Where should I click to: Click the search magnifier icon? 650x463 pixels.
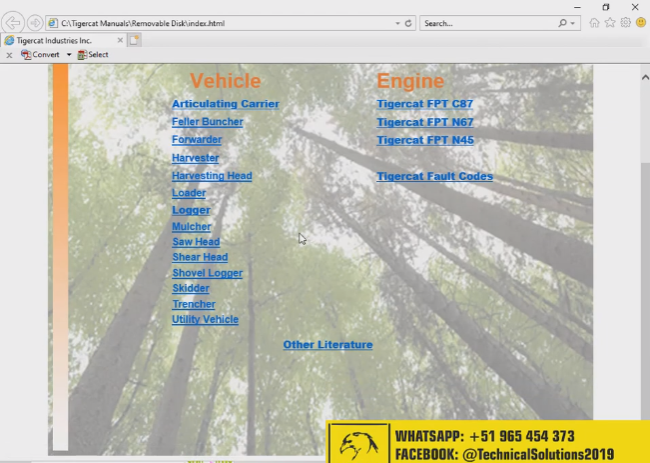[x=563, y=22]
